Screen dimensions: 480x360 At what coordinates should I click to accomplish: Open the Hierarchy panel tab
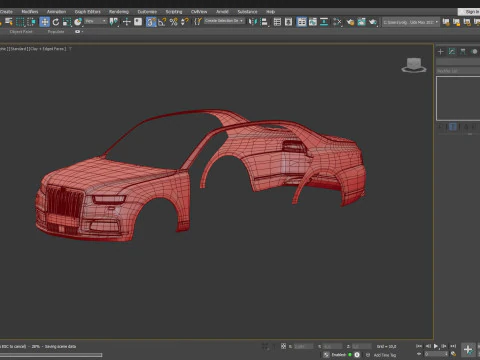[463, 51]
